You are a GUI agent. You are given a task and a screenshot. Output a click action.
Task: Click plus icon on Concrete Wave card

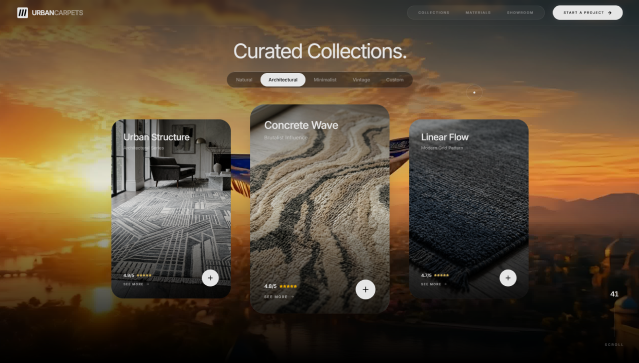click(x=365, y=289)
